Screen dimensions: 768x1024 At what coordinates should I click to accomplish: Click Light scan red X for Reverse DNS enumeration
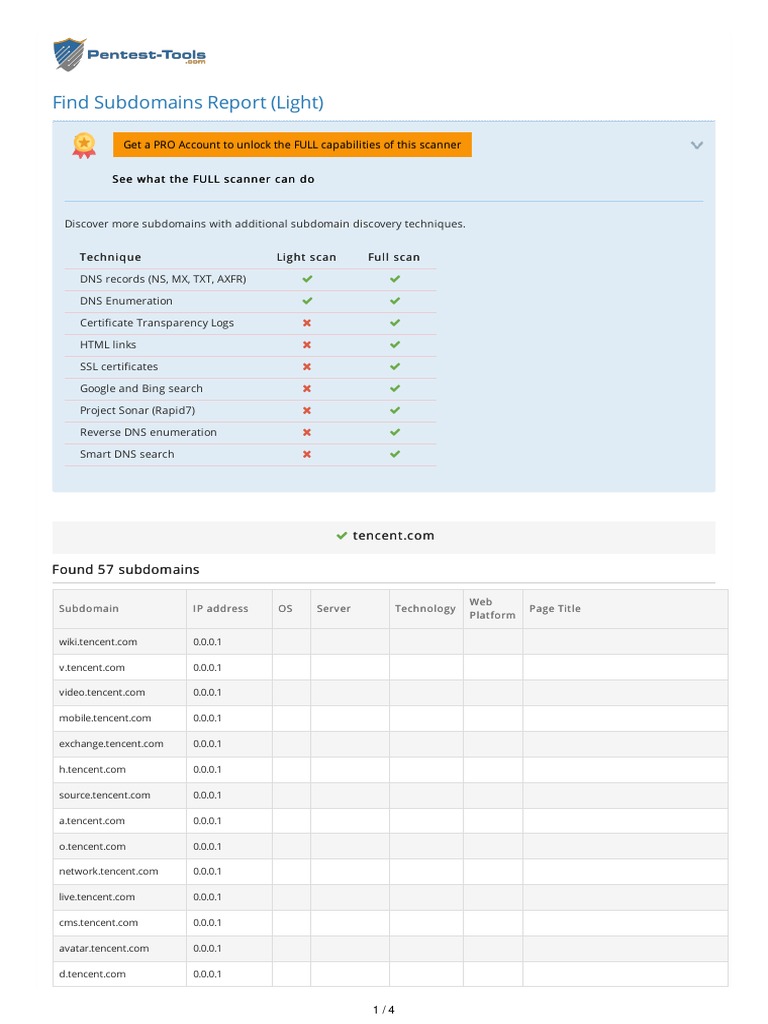tap(307, 432)
